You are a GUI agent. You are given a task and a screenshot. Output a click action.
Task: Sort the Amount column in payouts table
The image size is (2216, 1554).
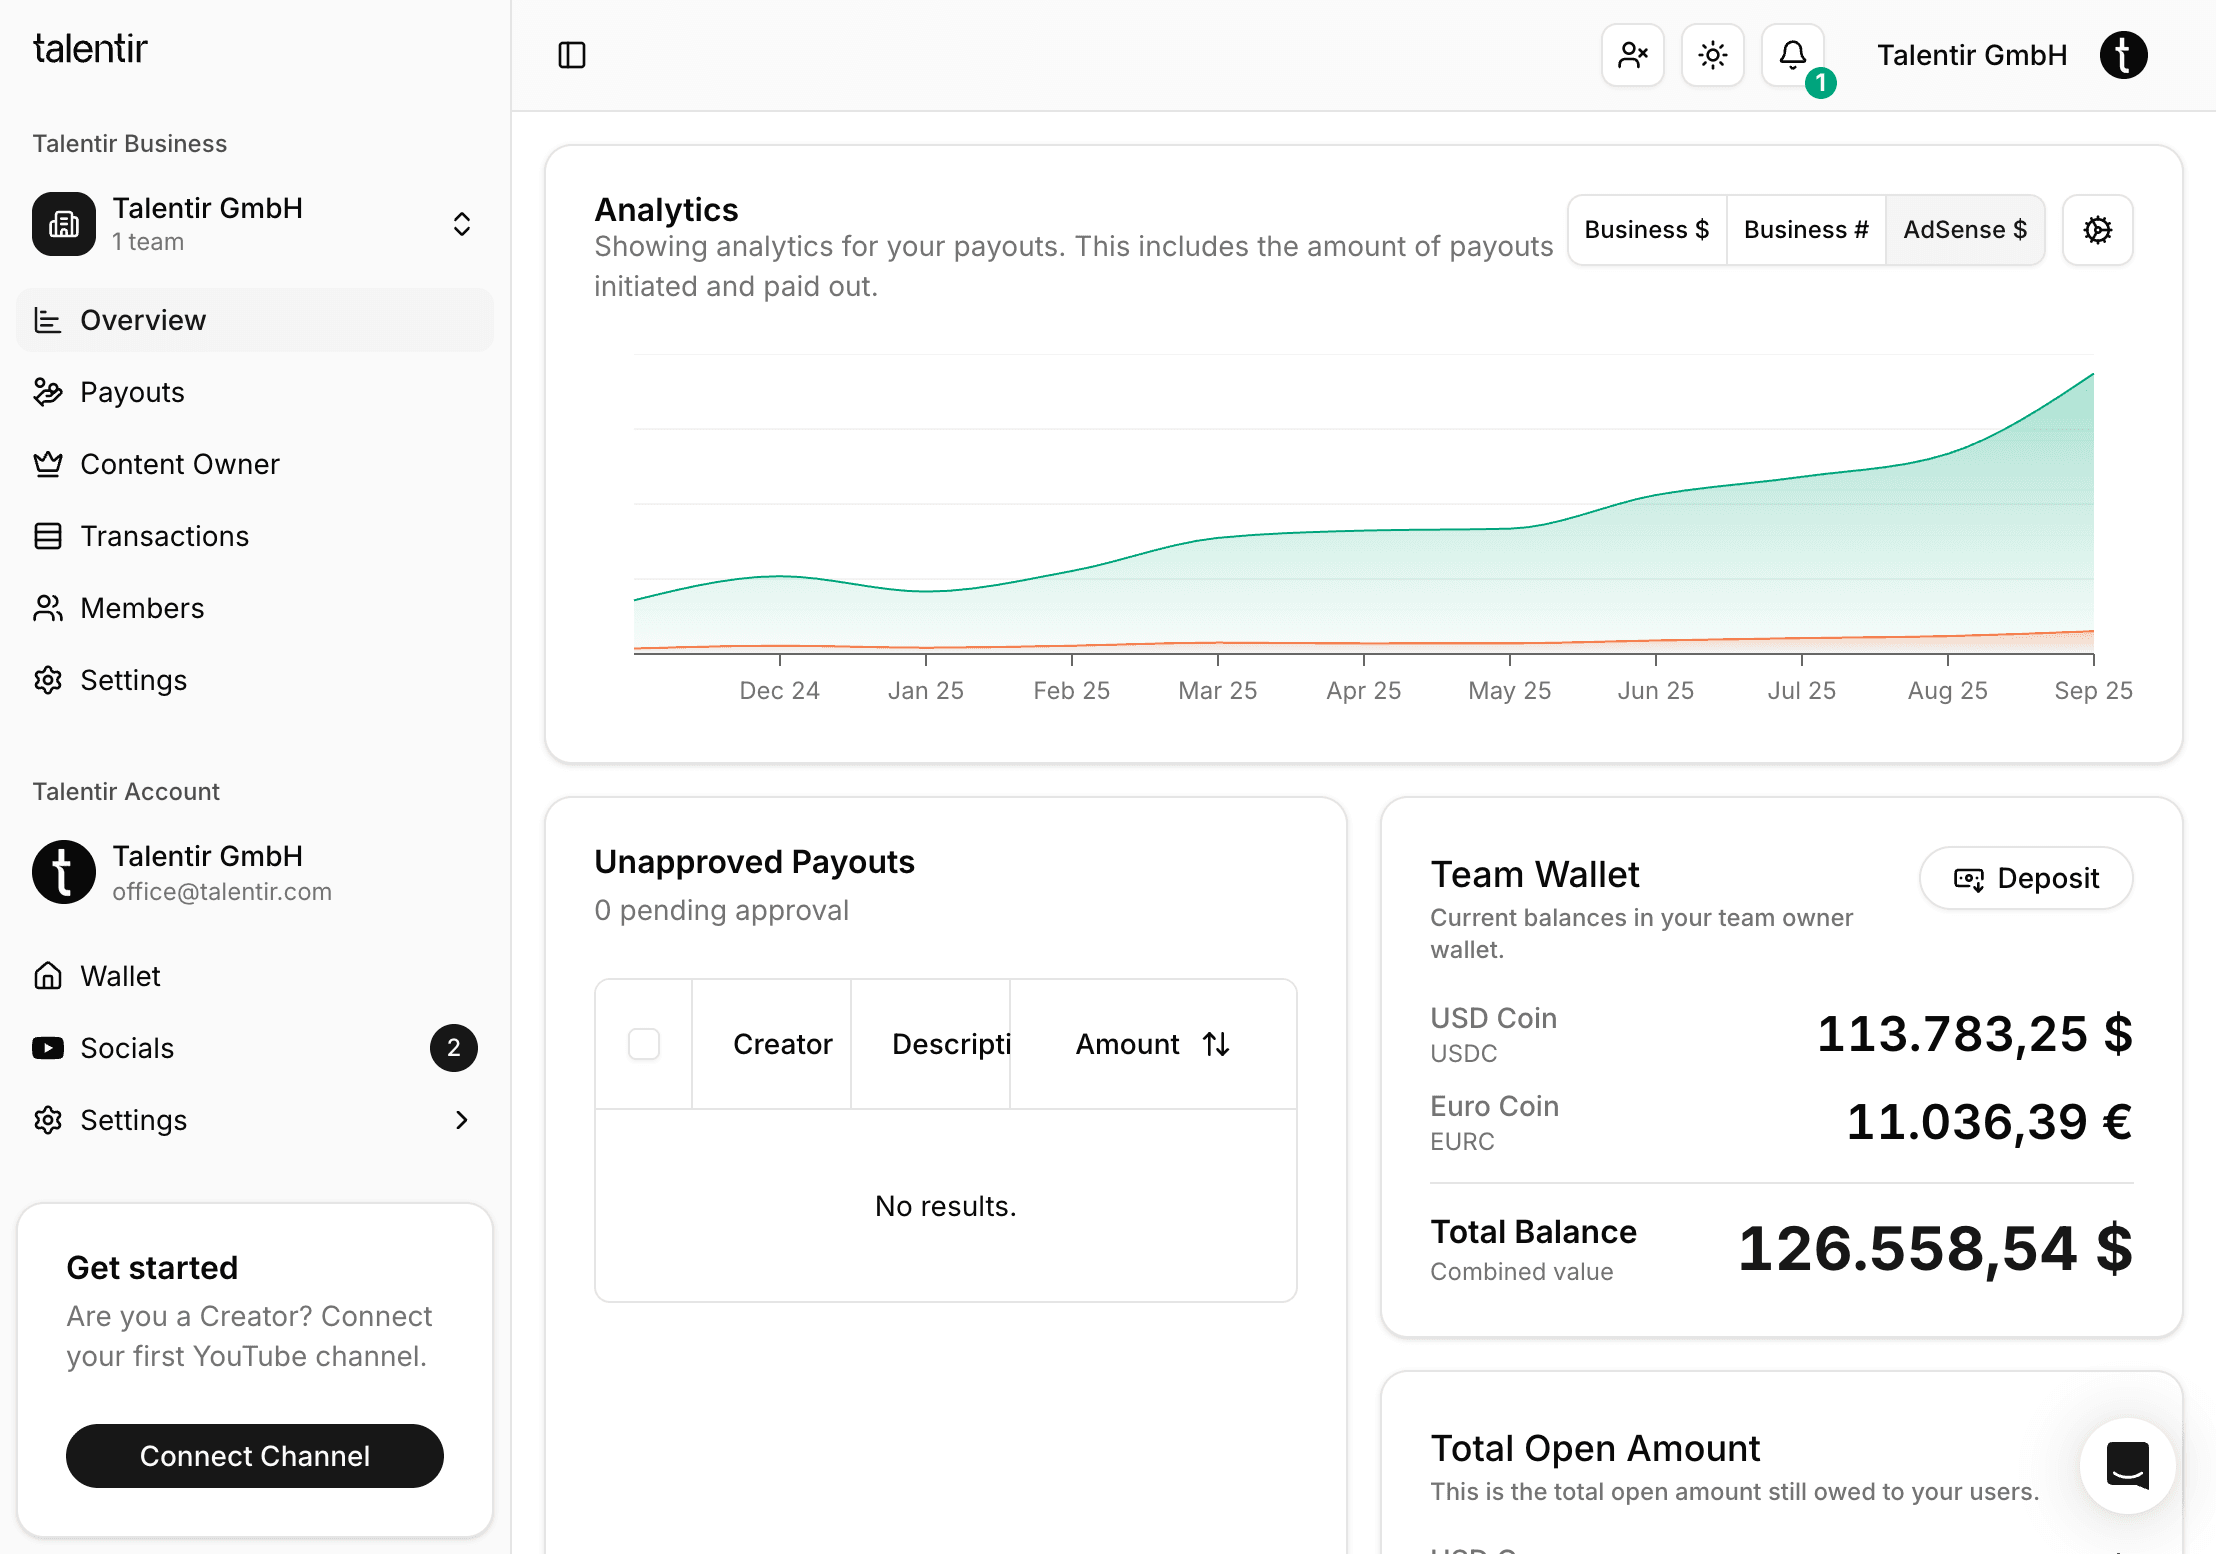tap(1216, 1043)
